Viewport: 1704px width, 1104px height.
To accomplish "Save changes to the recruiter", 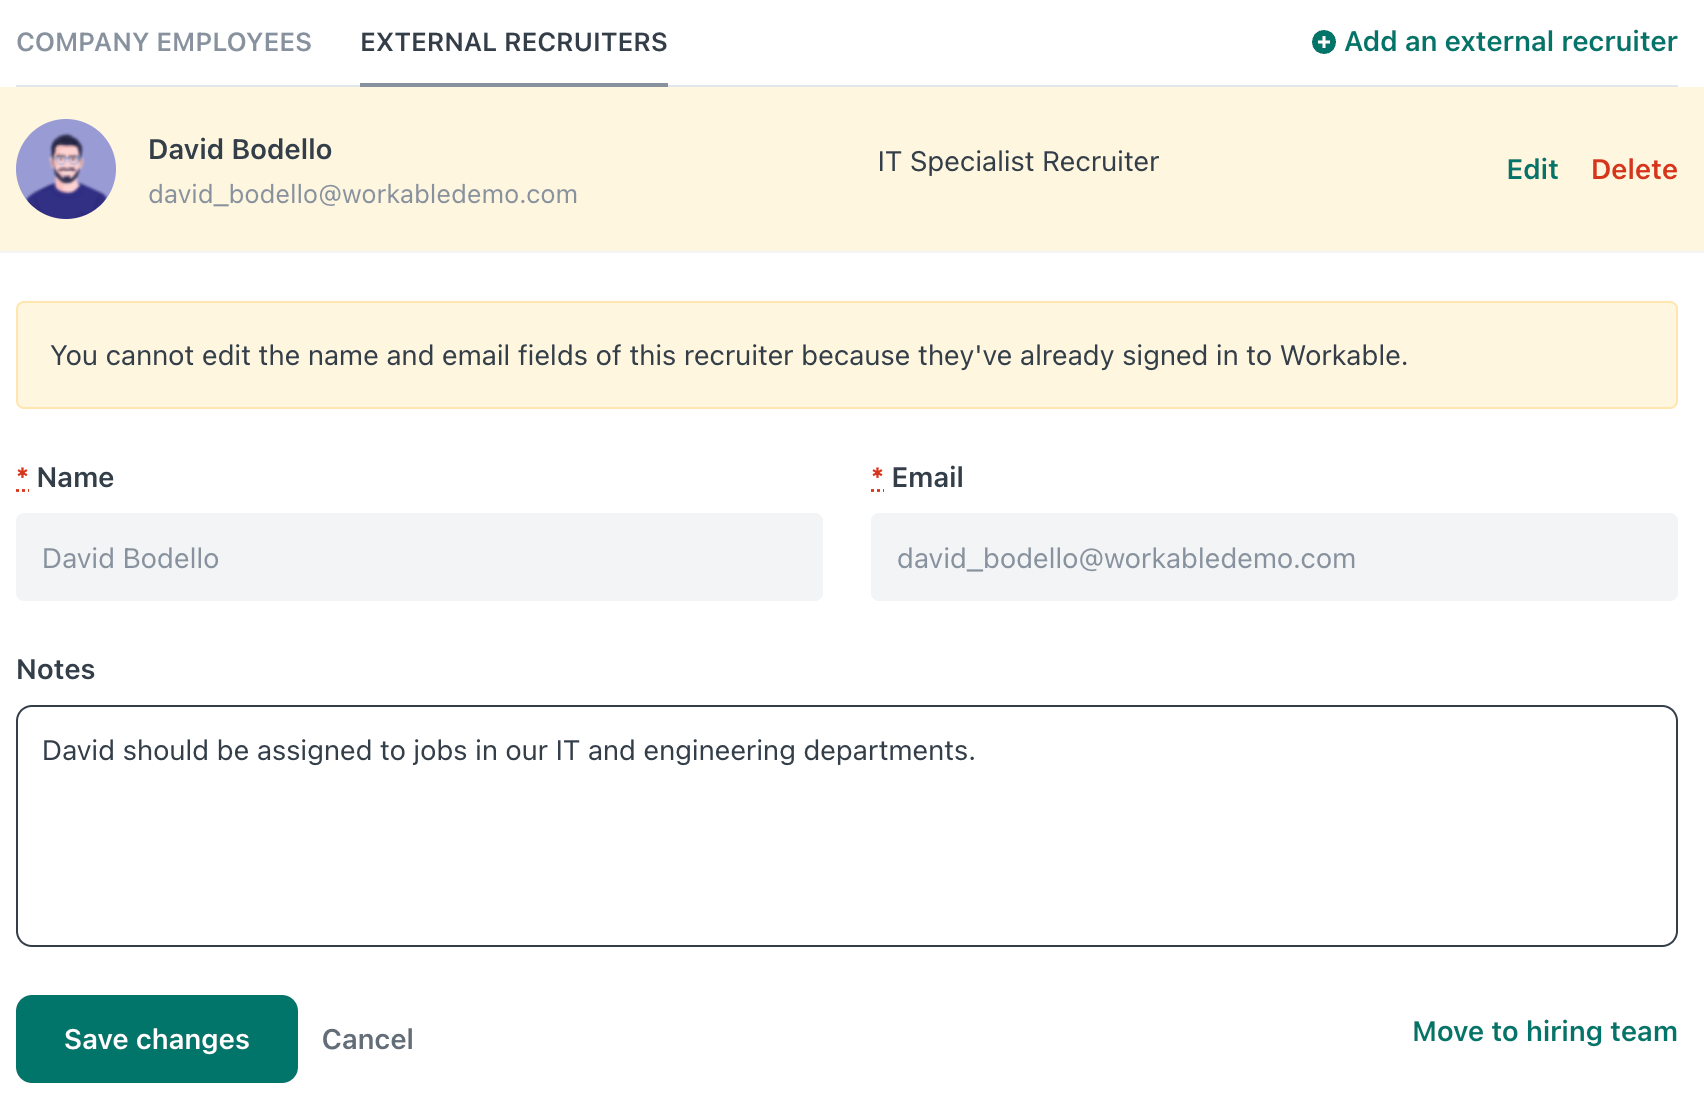I will (x=157, y=1039).
